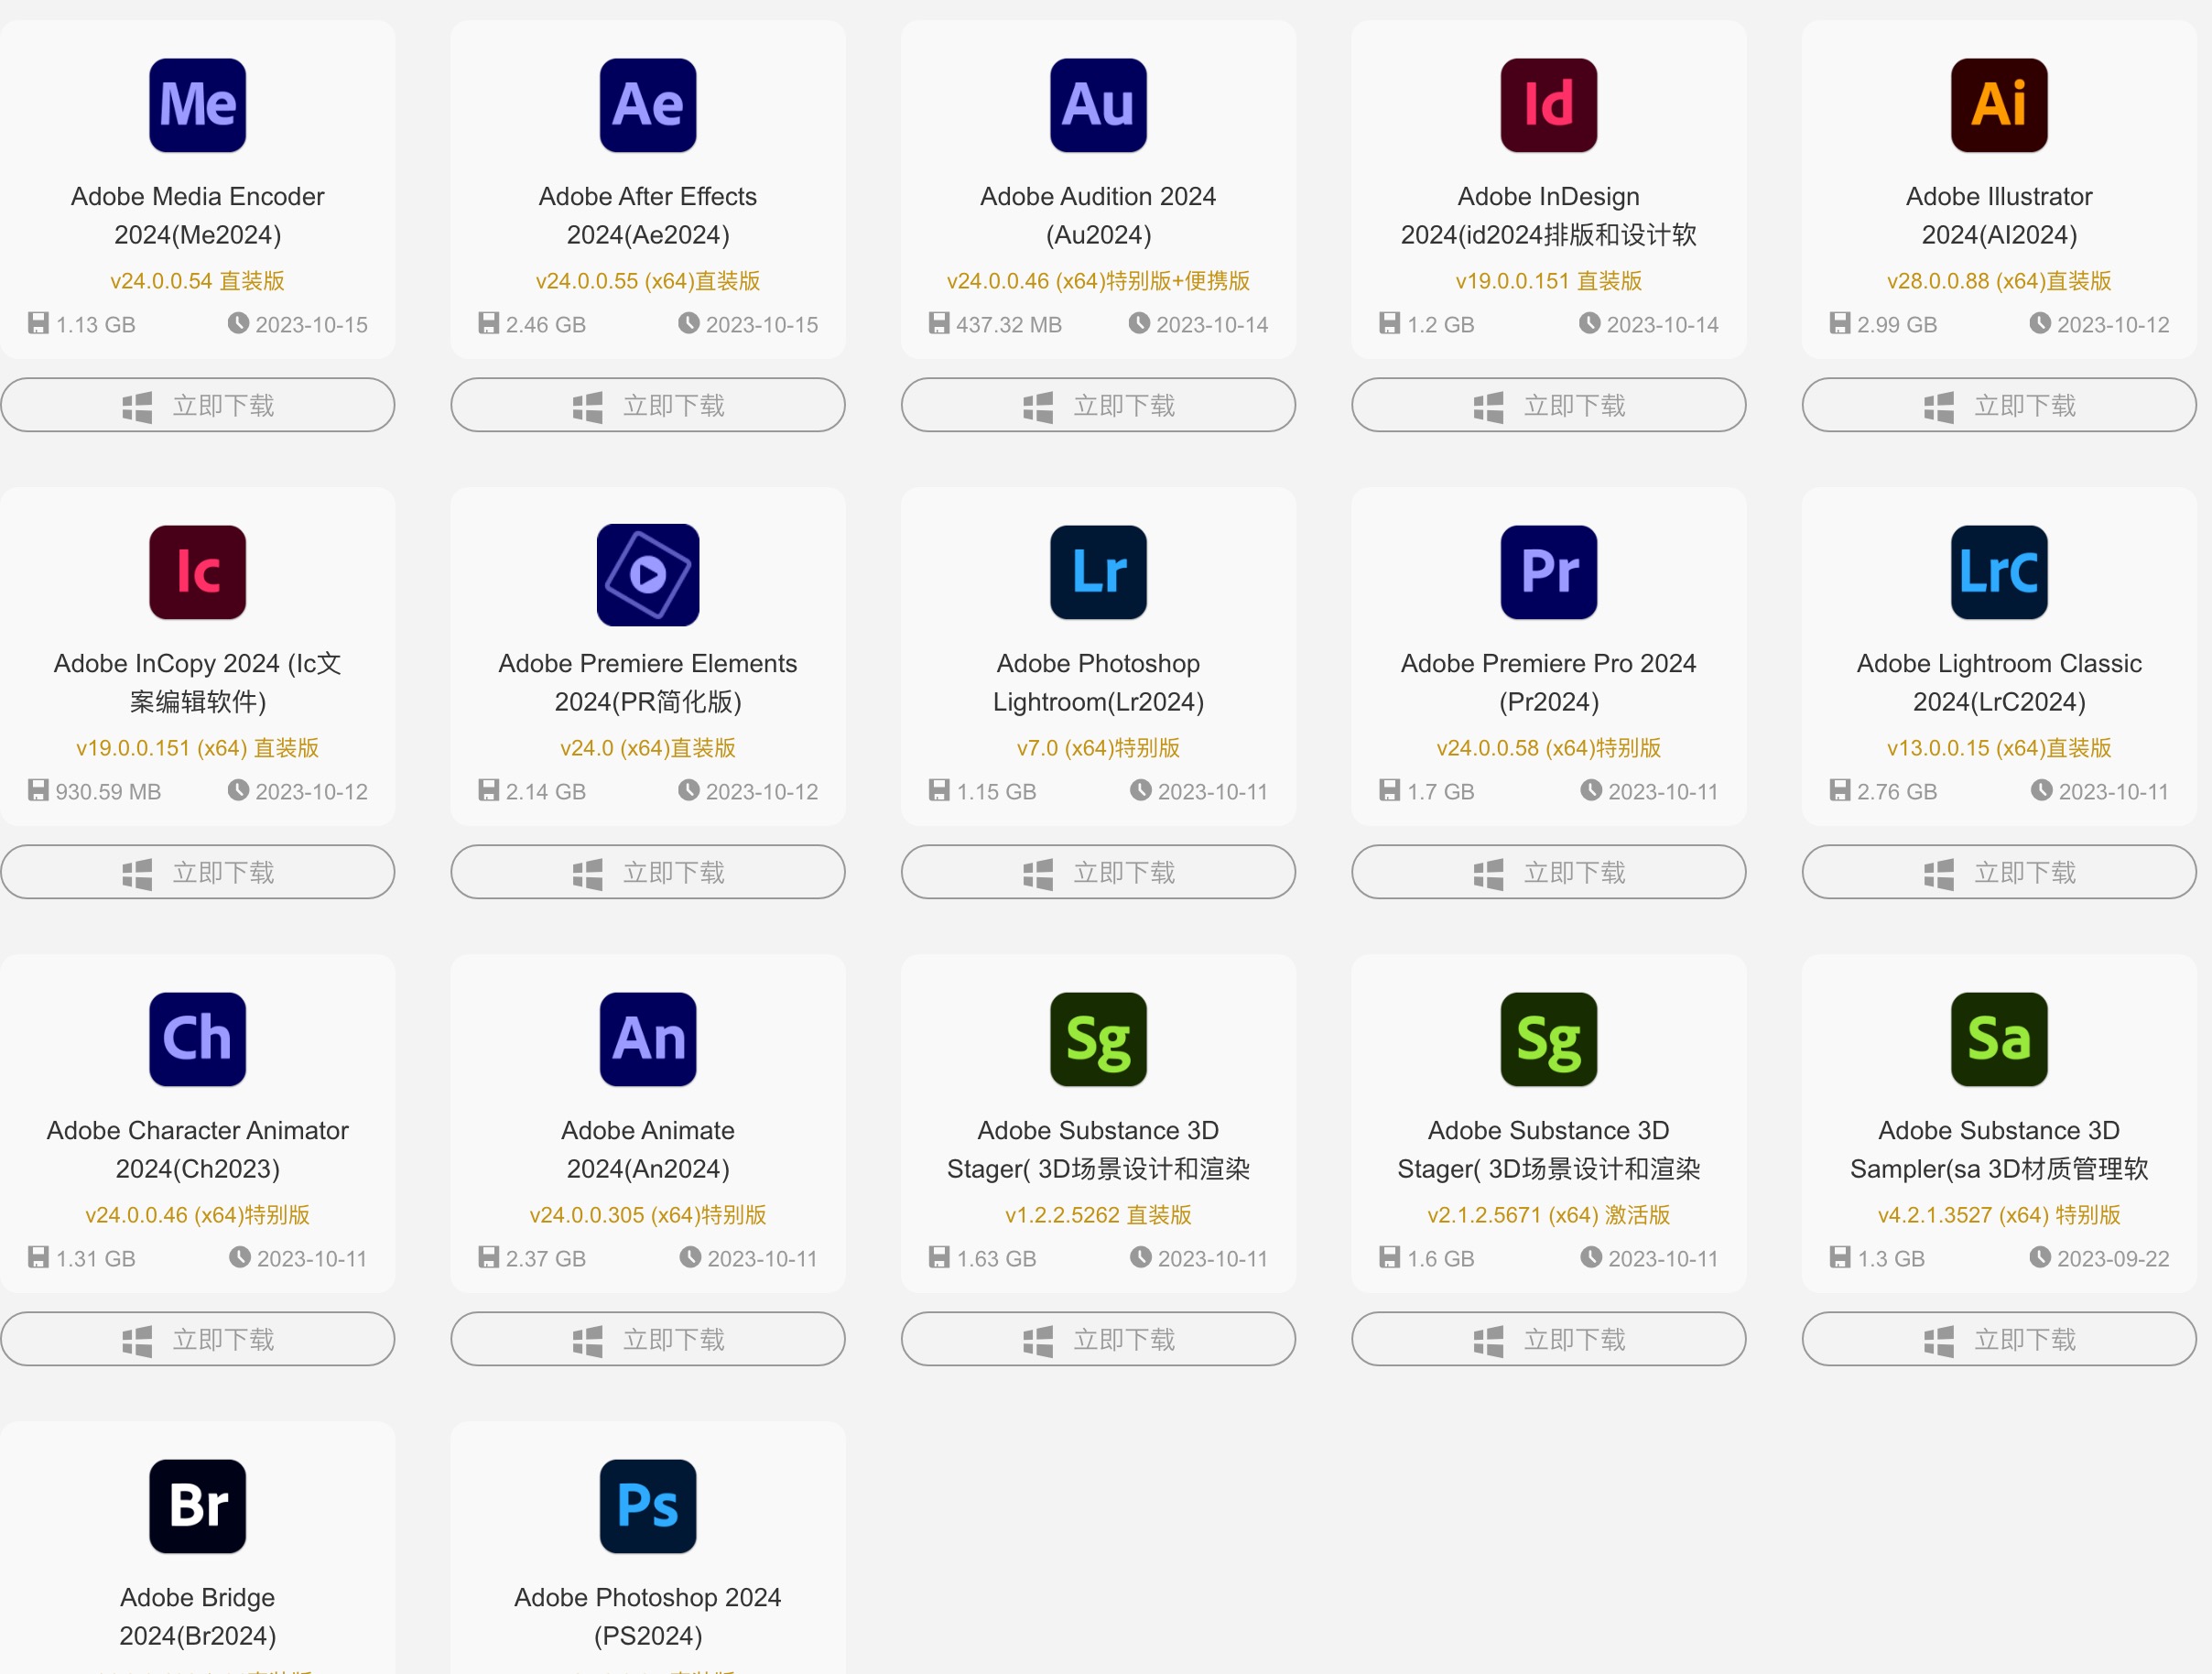
Task: Download Adobe Premiere Elements 2024
Action: tap(648, 872)
